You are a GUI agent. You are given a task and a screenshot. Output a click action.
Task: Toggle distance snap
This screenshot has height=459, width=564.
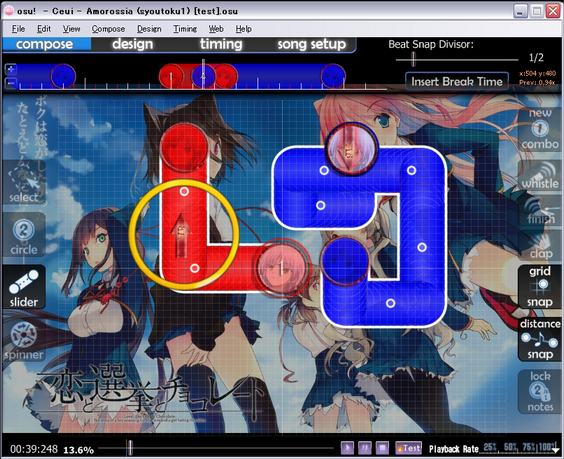pos(540,339)
